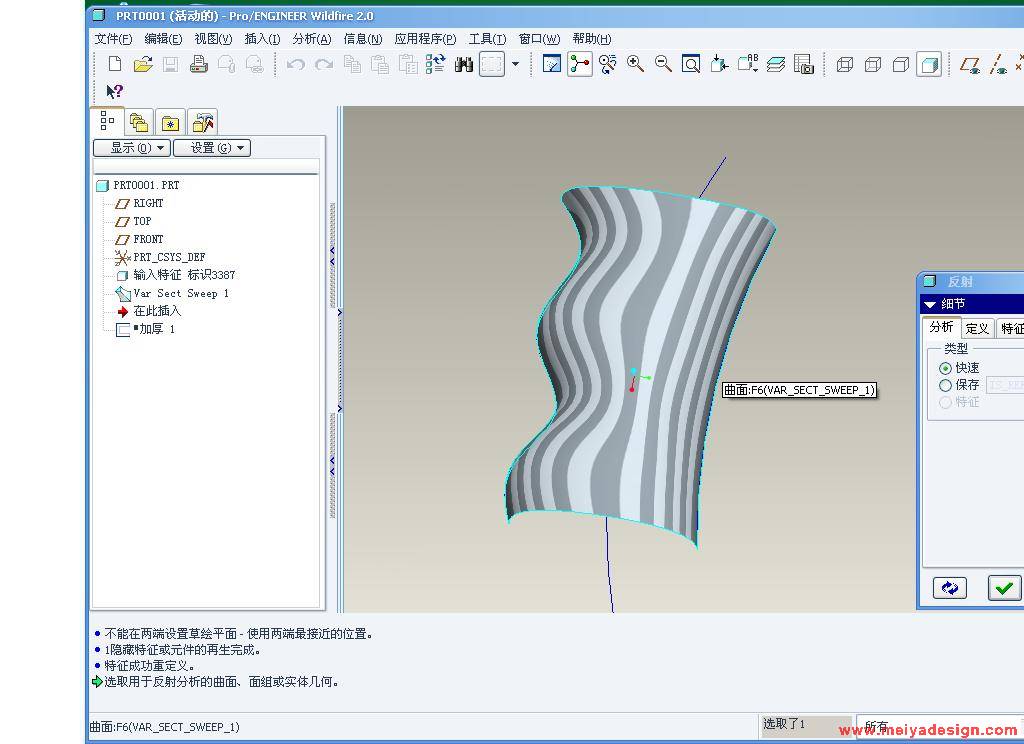Screen dimensions: 1024x744
Task: Switch to the 定义 tab
Action: (x=977, y=328)
